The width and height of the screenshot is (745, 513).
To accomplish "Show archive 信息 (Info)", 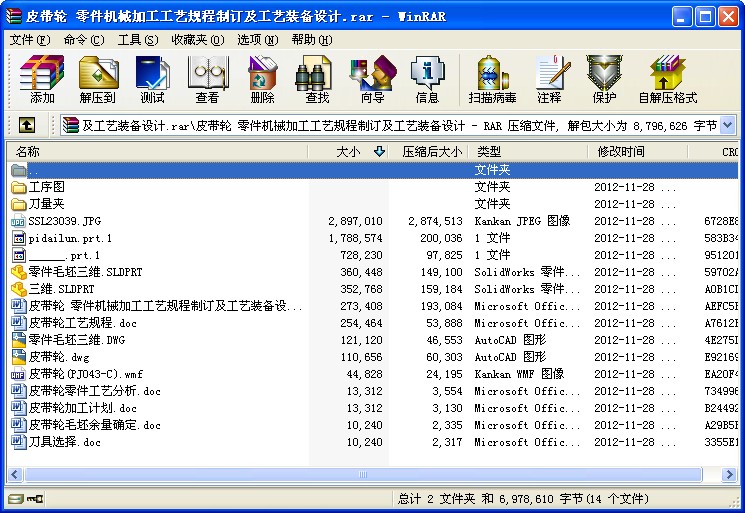I will 427,79.
